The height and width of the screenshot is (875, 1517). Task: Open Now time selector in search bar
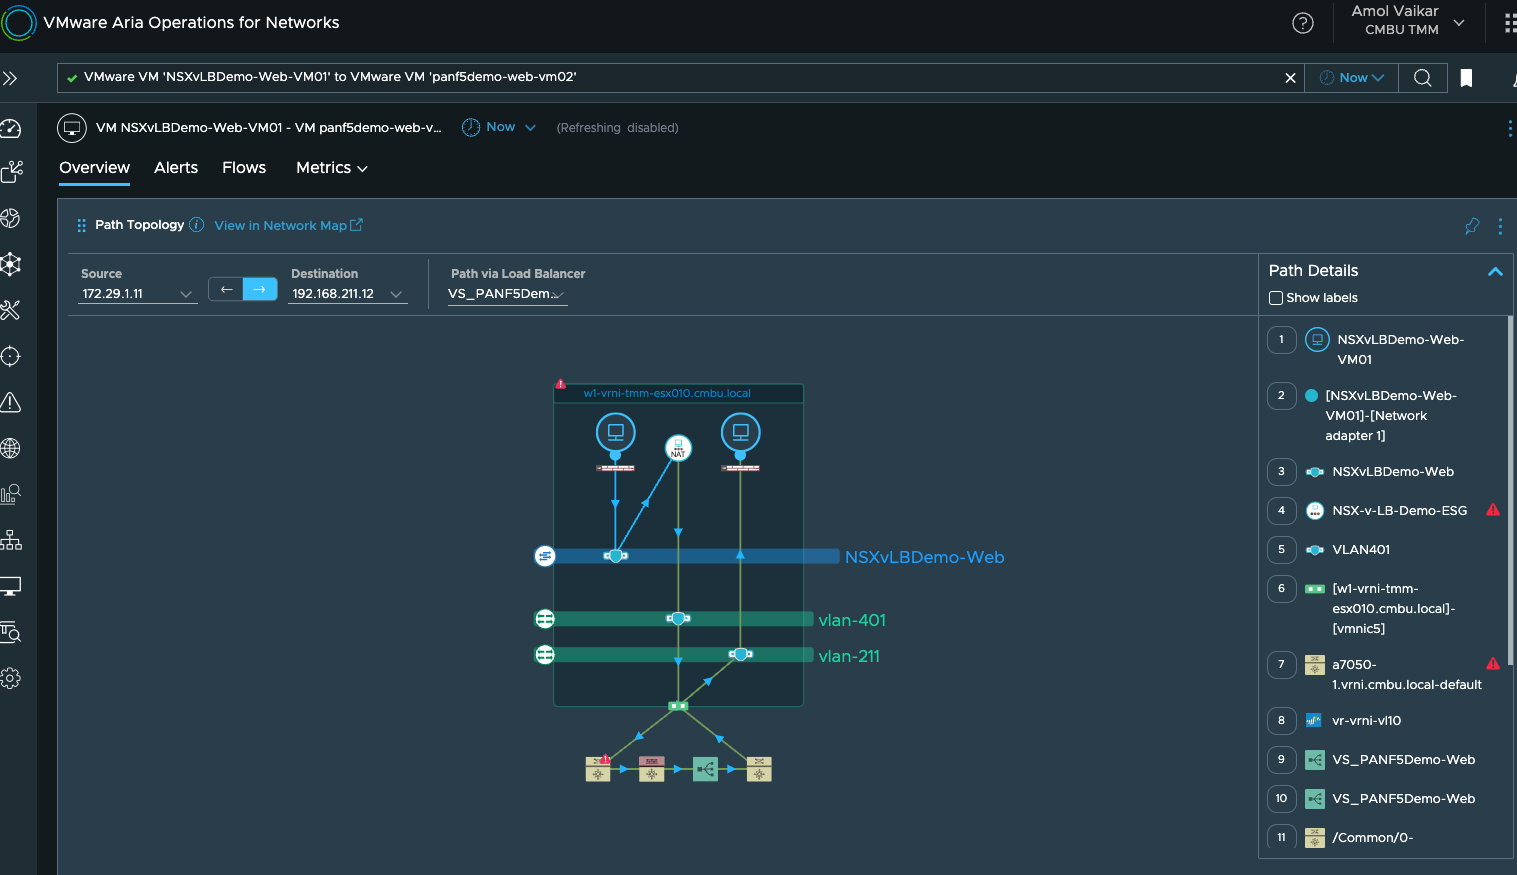click(1351, 78)
